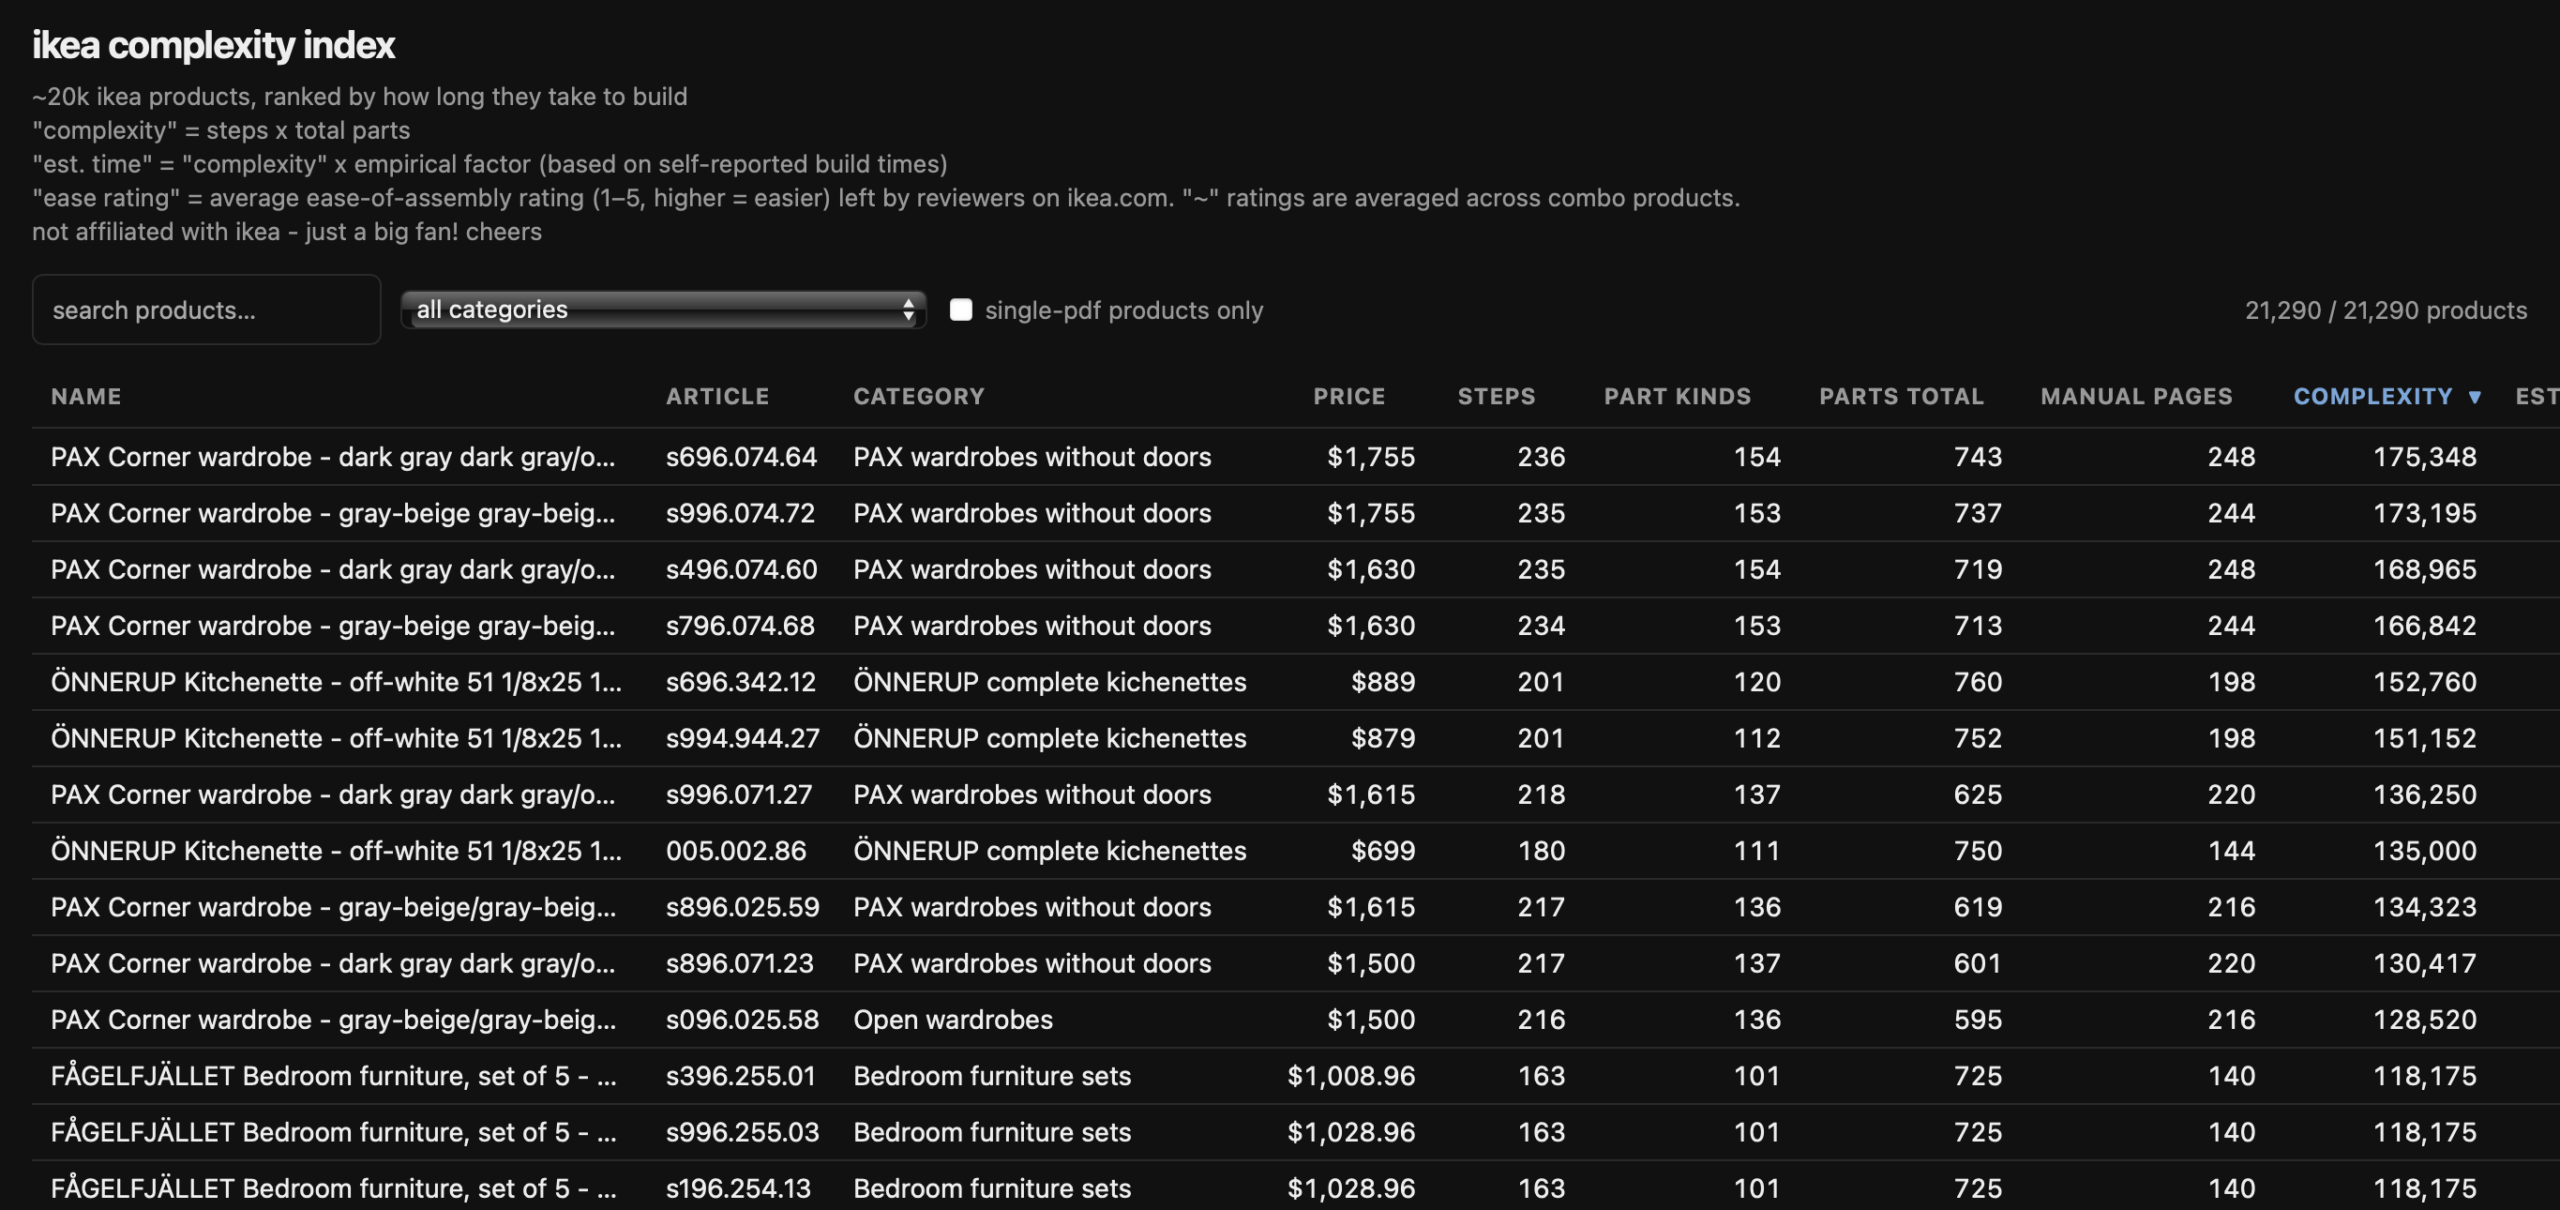Sort table by STEPS column
The height and width of the screenshot is (1210, 2560).
(x=1496, y=397)
